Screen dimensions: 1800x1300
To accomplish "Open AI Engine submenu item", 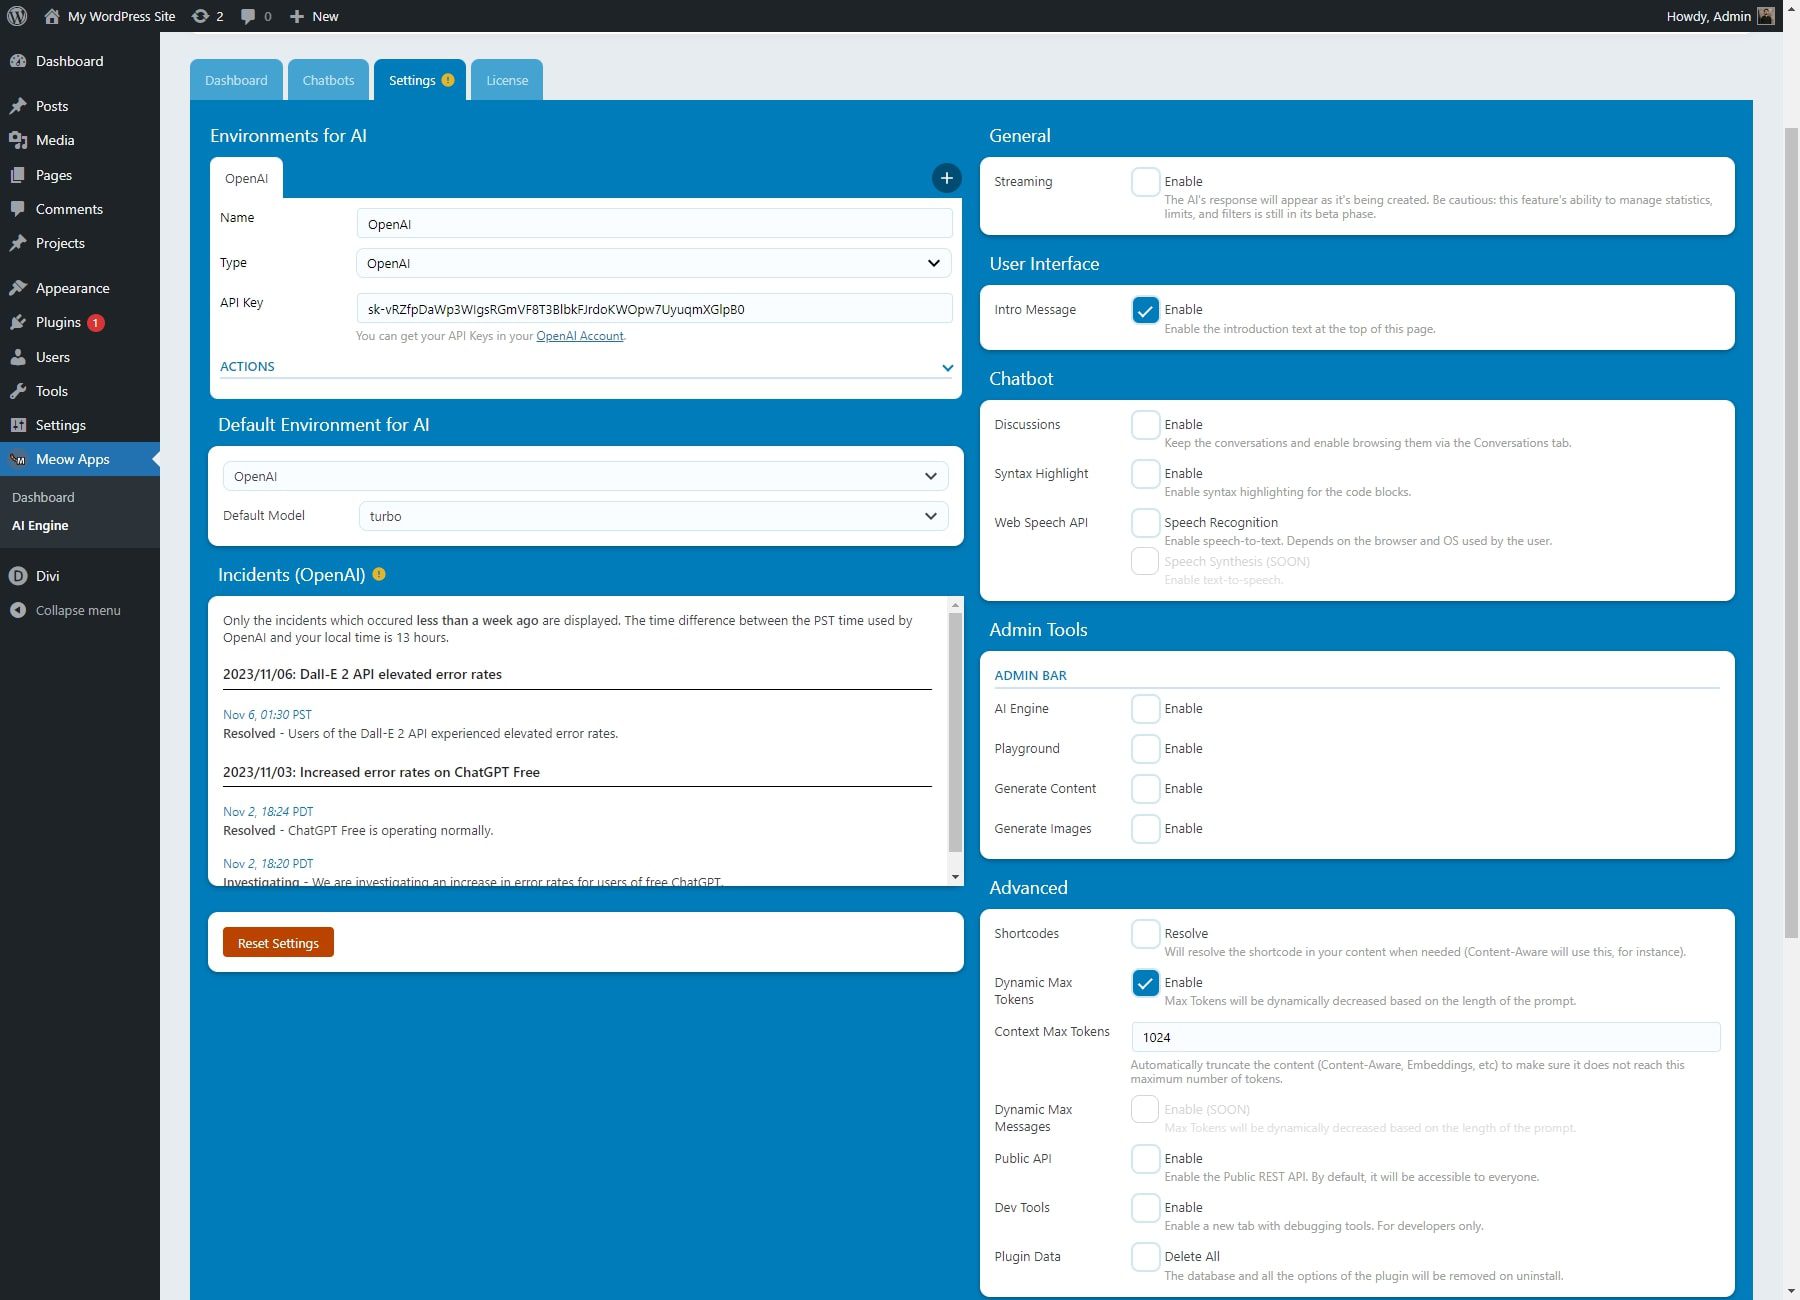I will pos(40,525).
